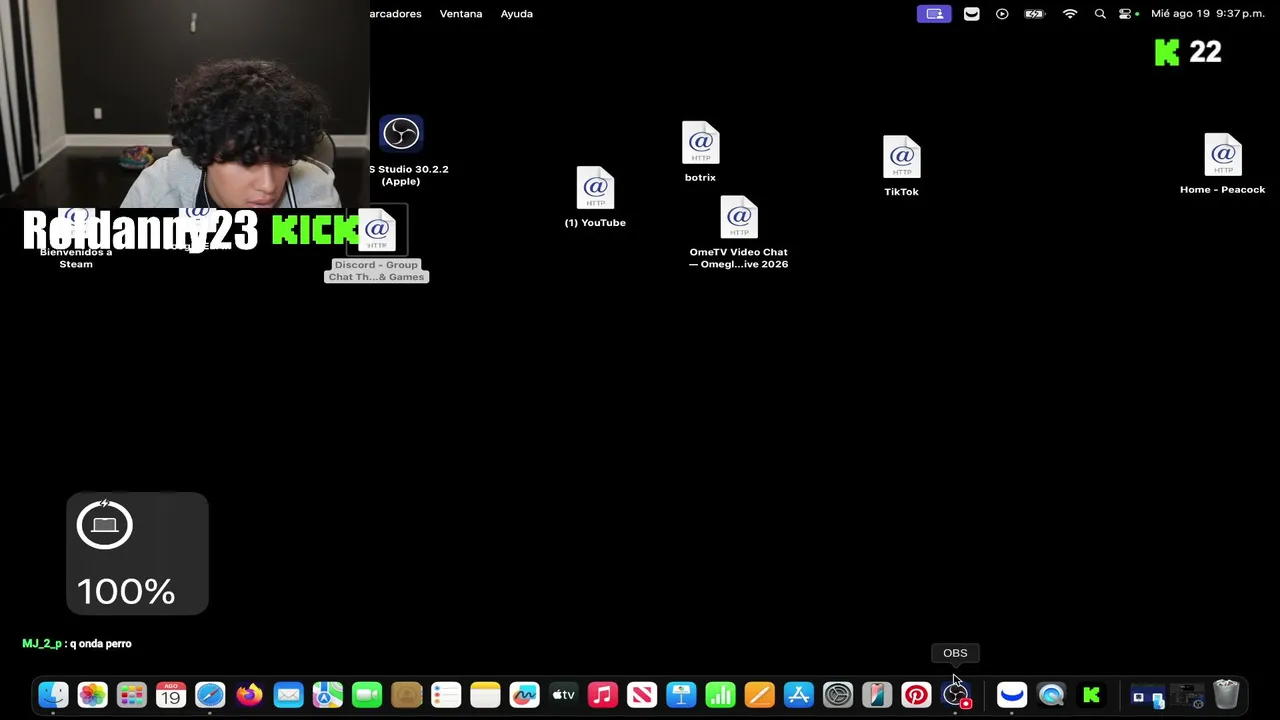Open the second minimized window near Trash
The height and width of the screenshot is (720, 1280).
[x=1187, y=695]
